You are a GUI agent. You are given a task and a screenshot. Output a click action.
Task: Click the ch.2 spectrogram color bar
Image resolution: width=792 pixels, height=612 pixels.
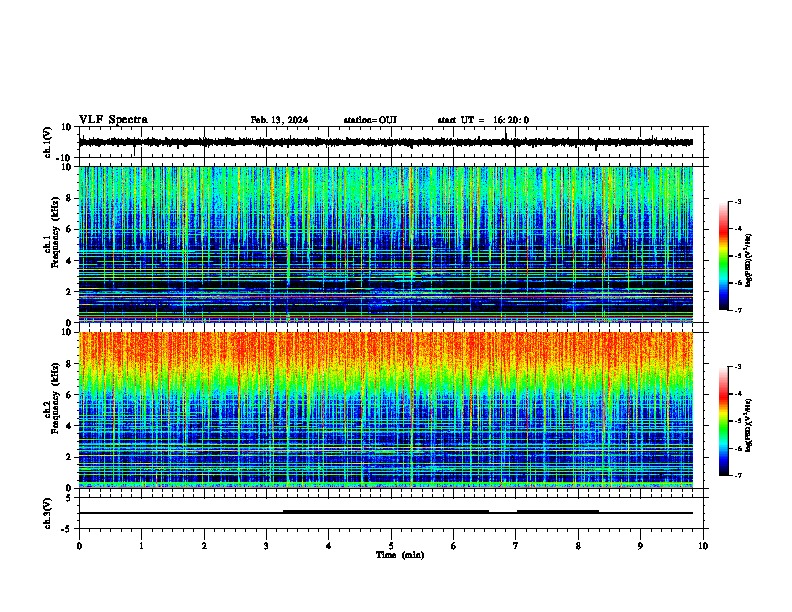point(724,421)
